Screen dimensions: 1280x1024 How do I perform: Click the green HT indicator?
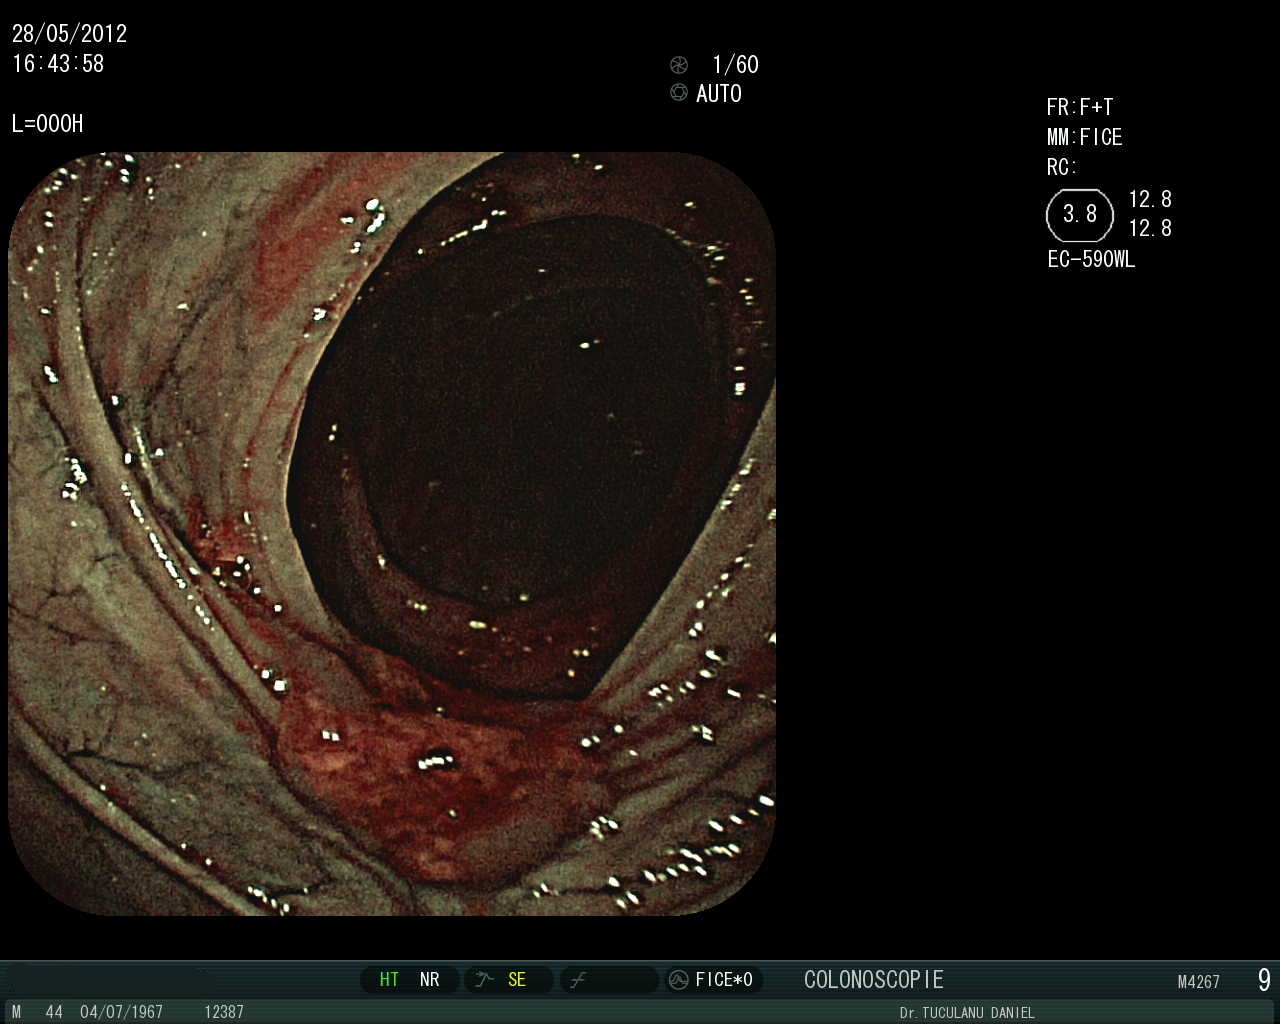point(389,980)
